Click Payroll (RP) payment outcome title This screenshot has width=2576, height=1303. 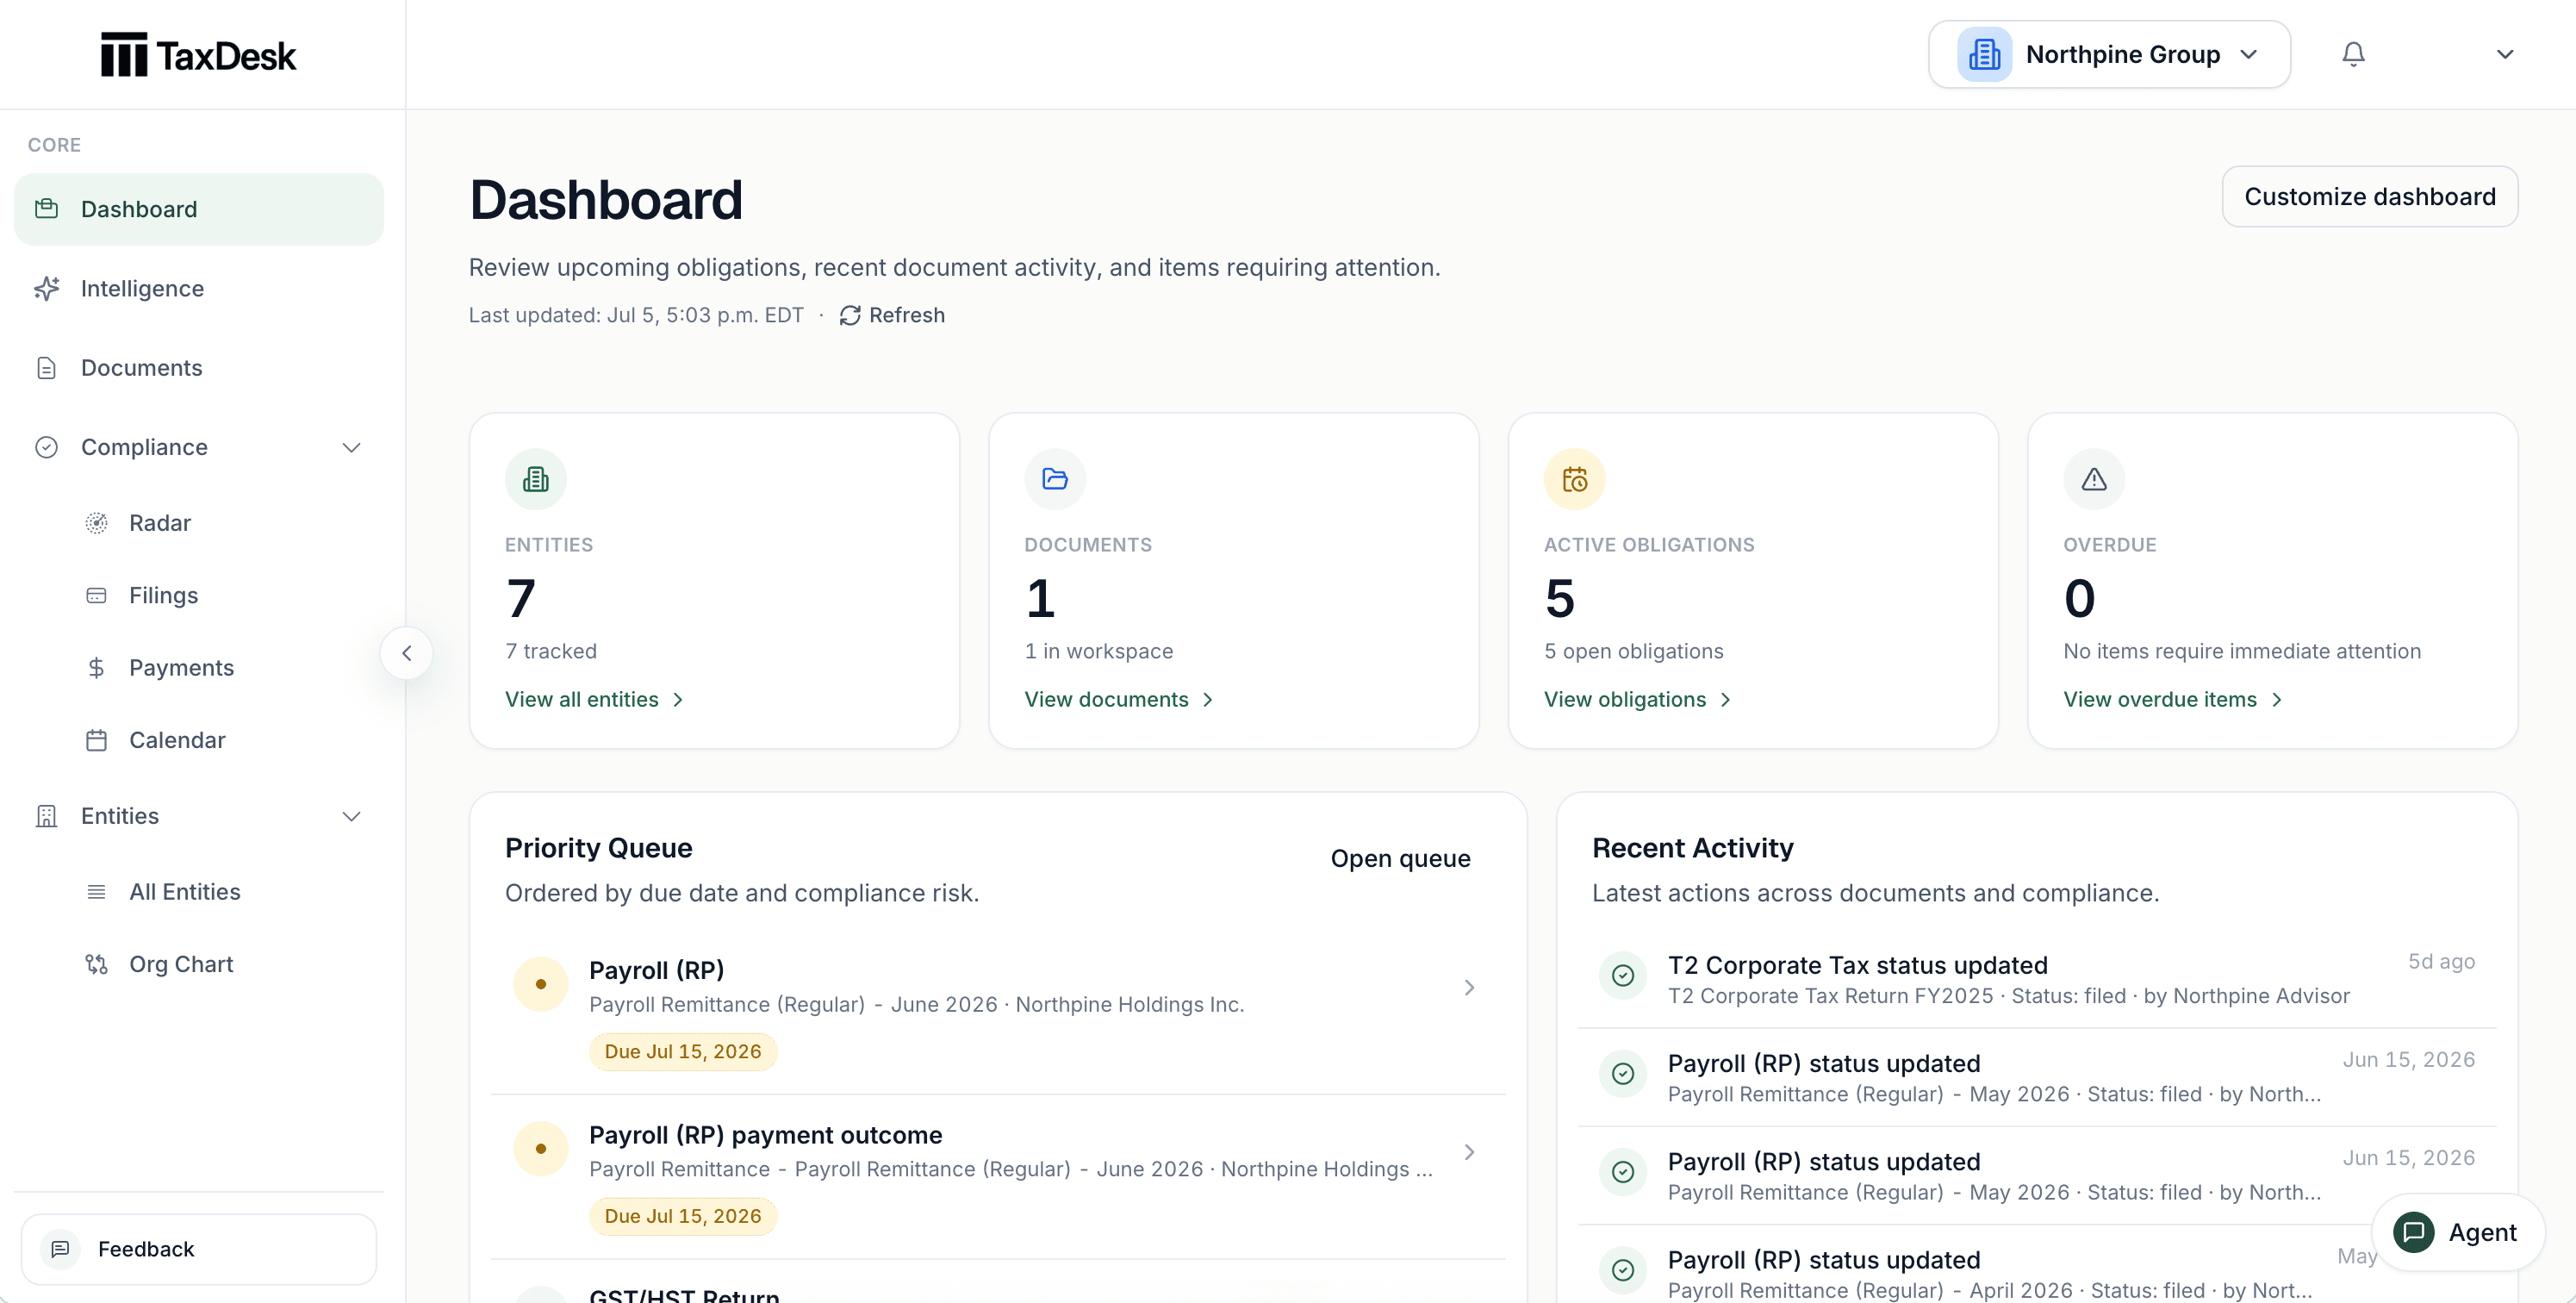coord(765,1135)
